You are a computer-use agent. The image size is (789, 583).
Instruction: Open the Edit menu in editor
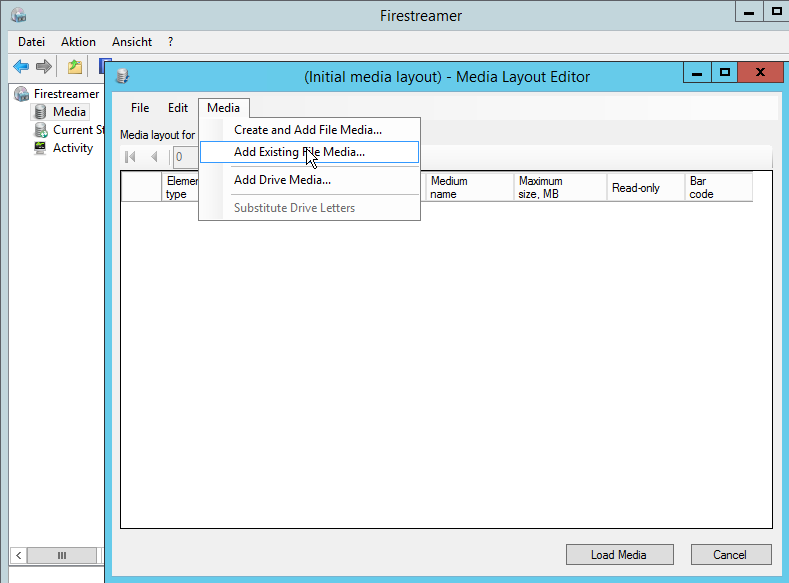tap(178, 108)
